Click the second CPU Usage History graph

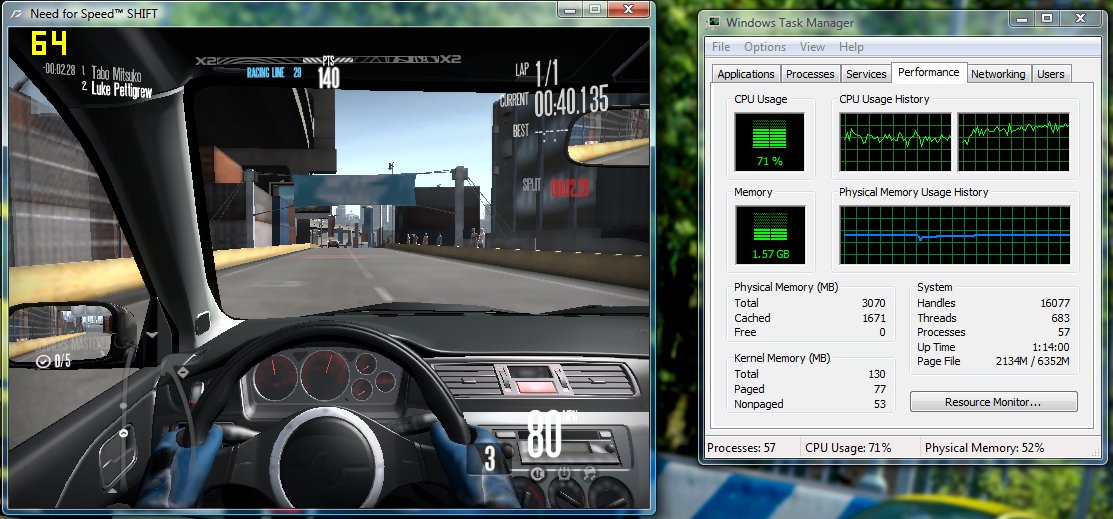pyautogui.click(x=1013, y=142)
